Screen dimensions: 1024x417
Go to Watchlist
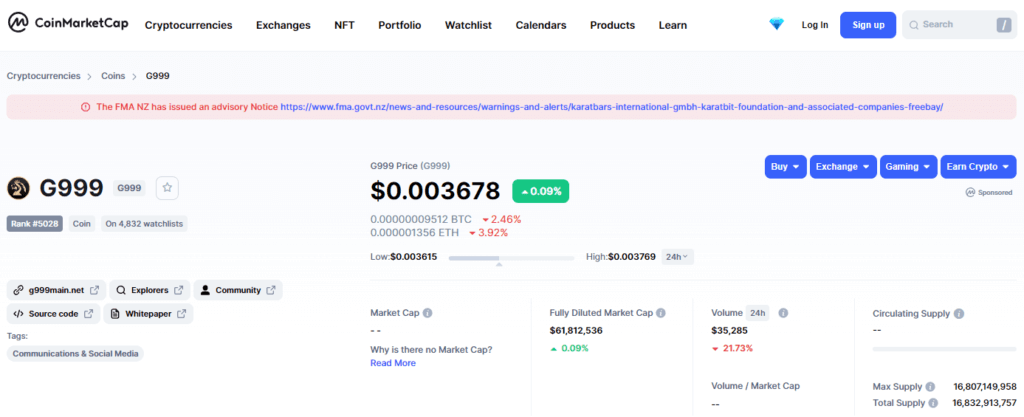tap(468, 25)
